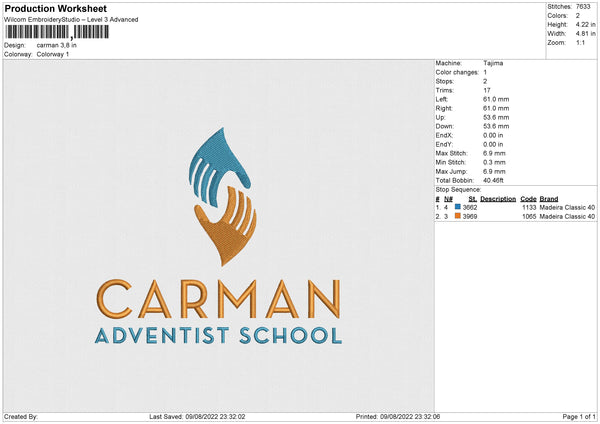
Task: Click the stitch count 3969 for stop 2
Action: tap(470, 217)
